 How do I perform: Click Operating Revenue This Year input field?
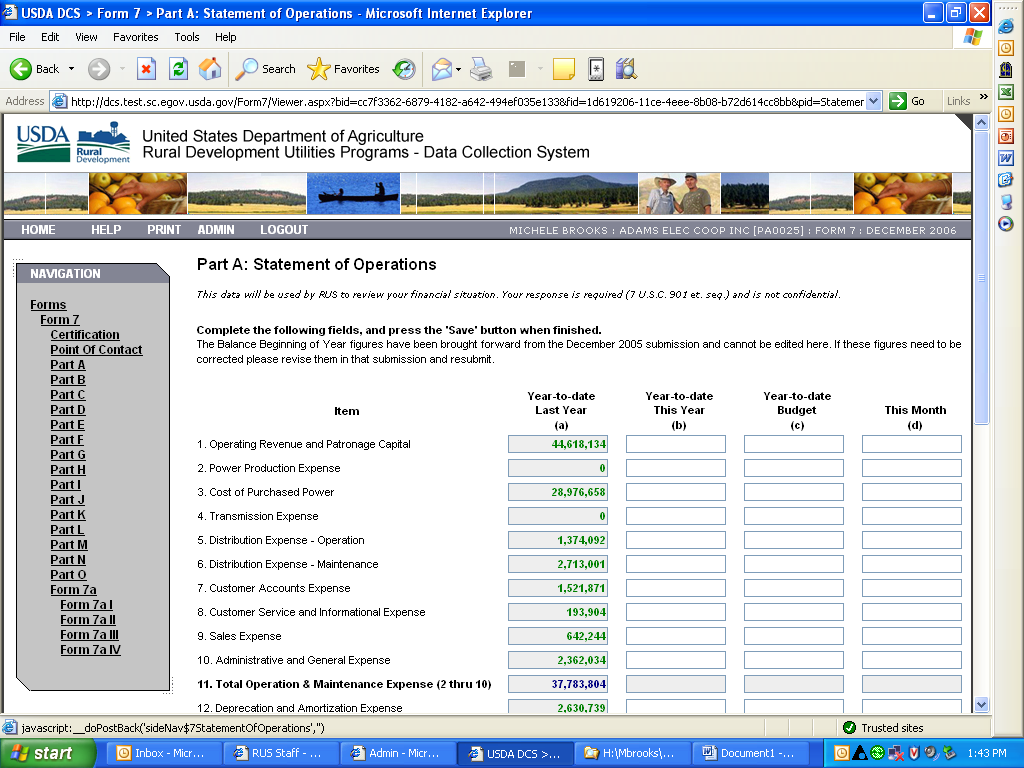pyautogui.click(x=675, y=444)
